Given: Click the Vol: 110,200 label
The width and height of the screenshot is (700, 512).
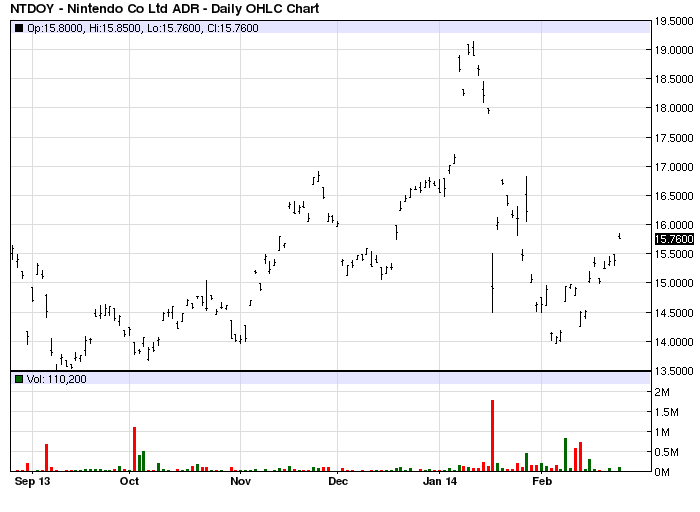Looking at the screenshot, I should 57,379.
